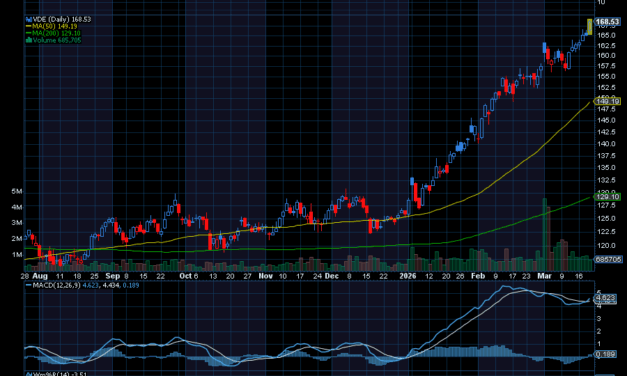Click the tallest green volume bar in March
This screenshot has width=627, height=376.
[544, 234]
